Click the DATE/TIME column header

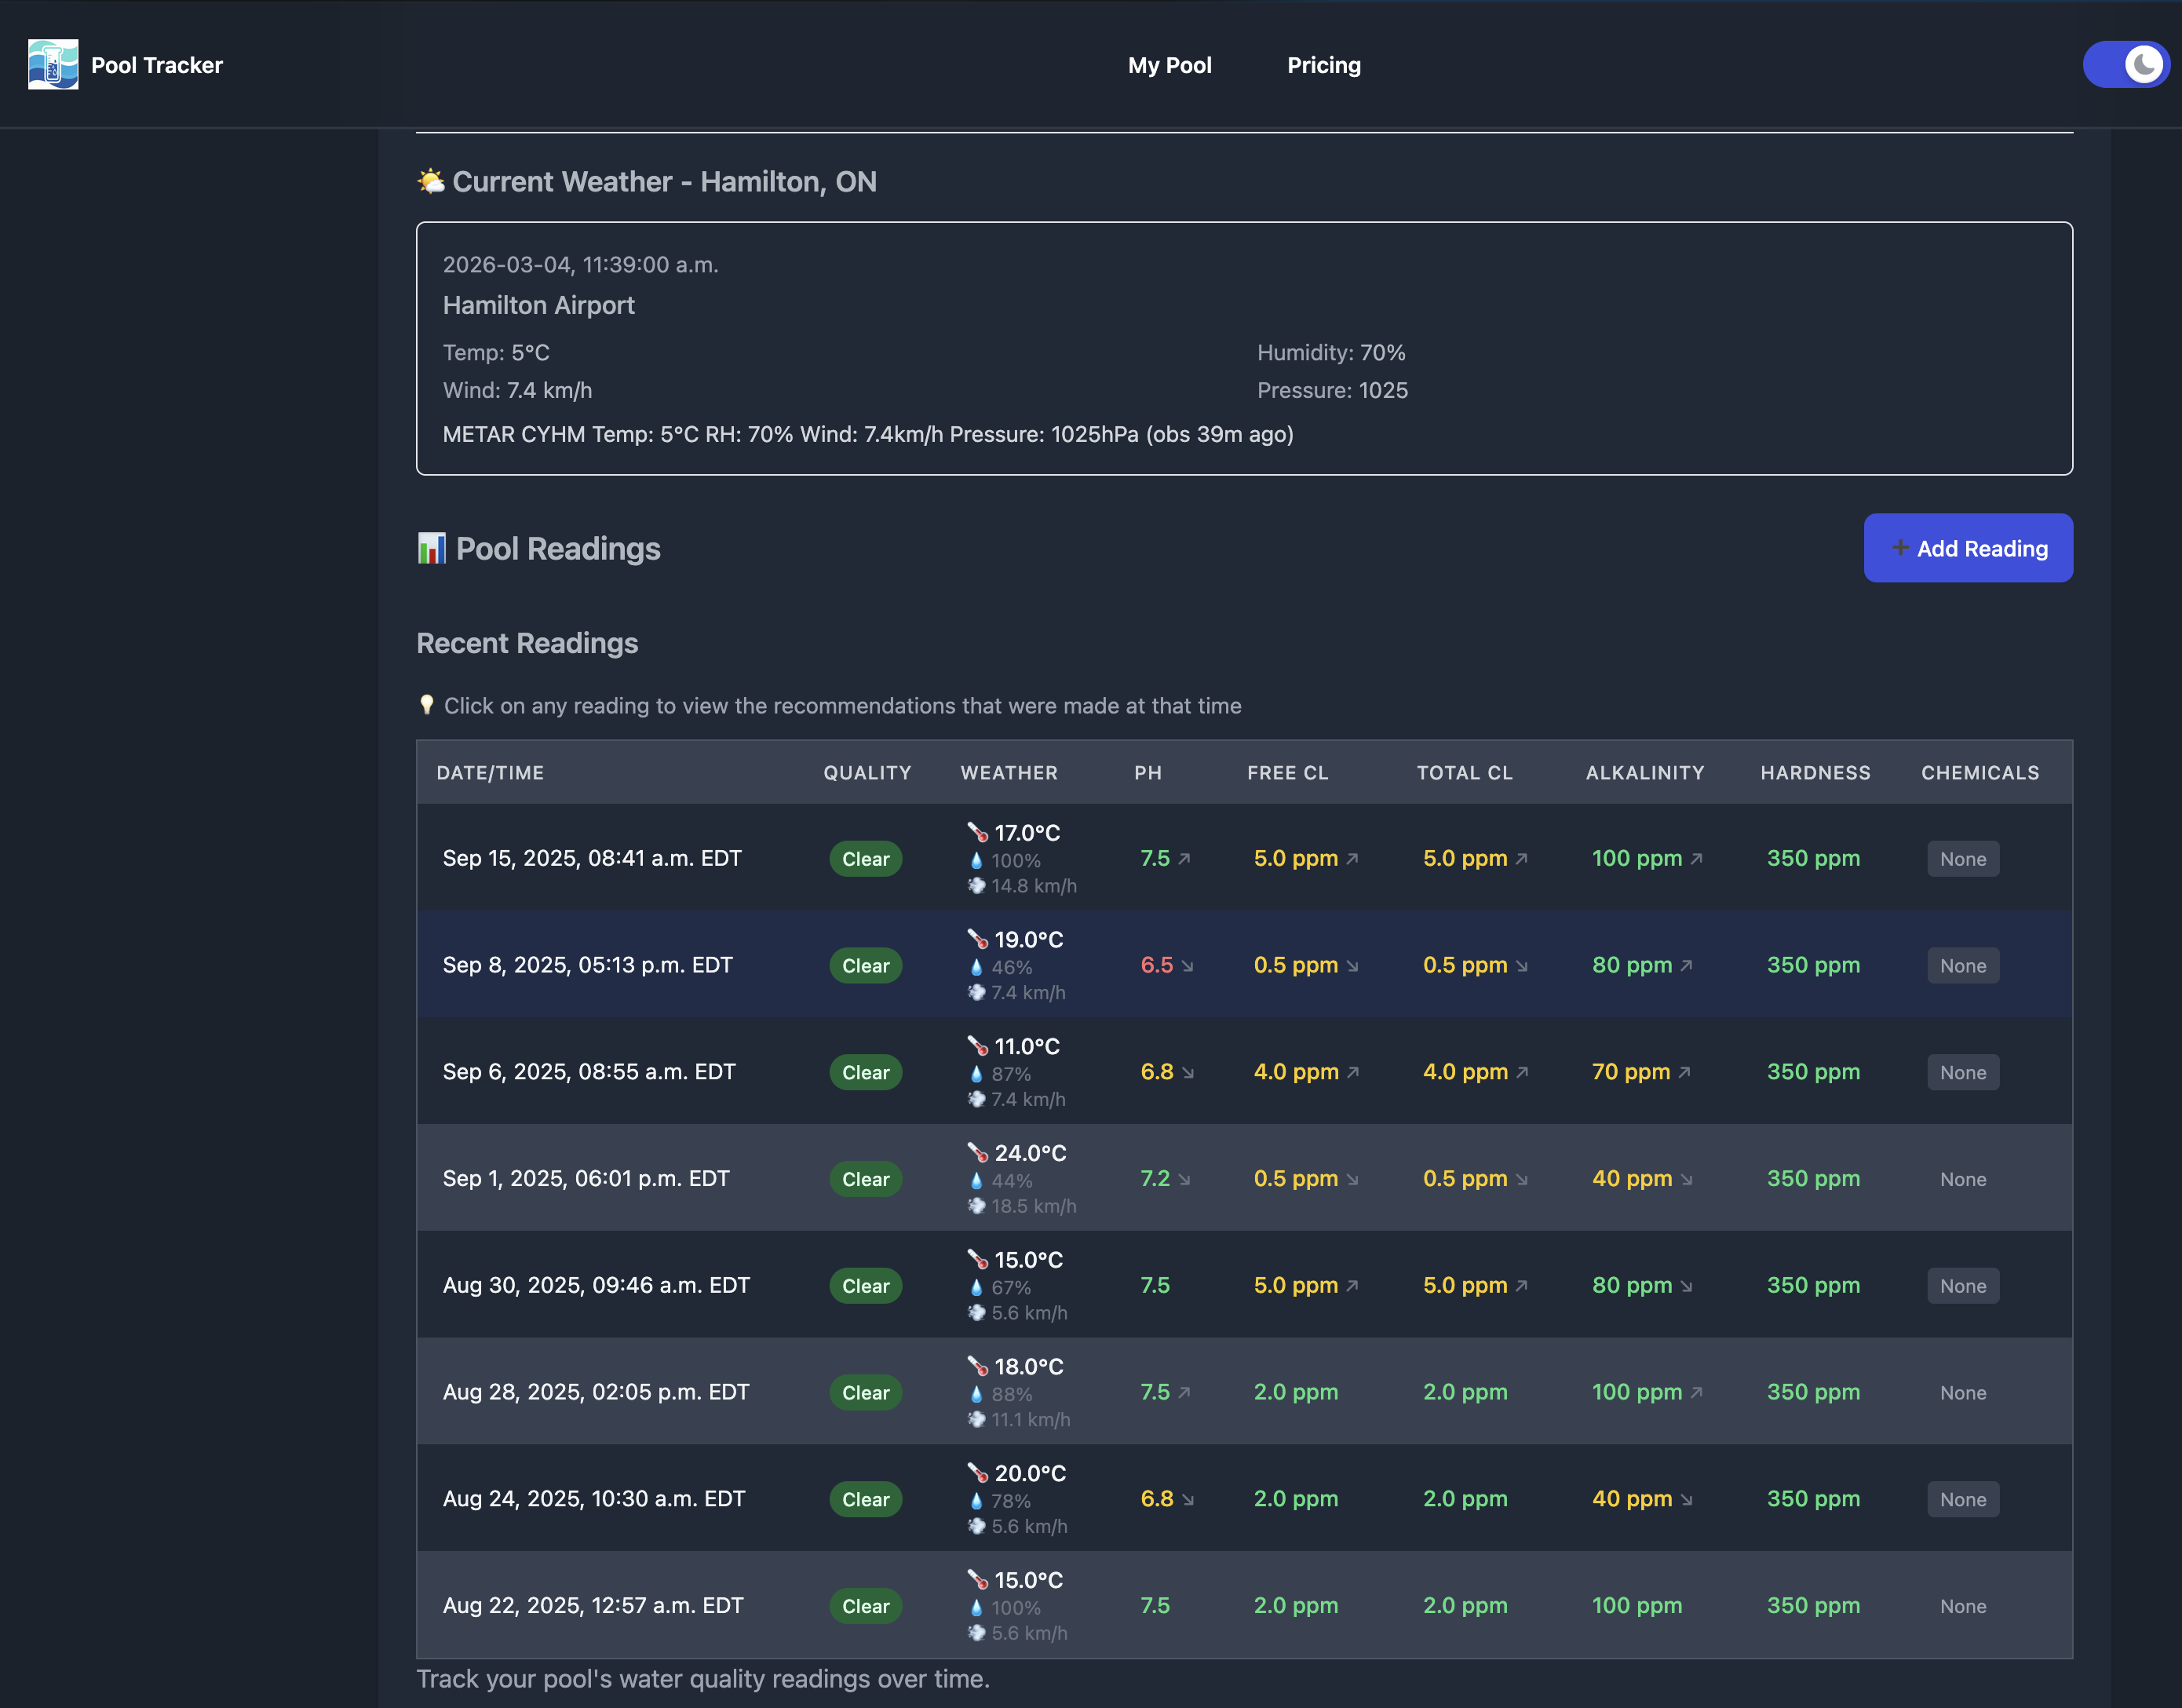(490, 773)
